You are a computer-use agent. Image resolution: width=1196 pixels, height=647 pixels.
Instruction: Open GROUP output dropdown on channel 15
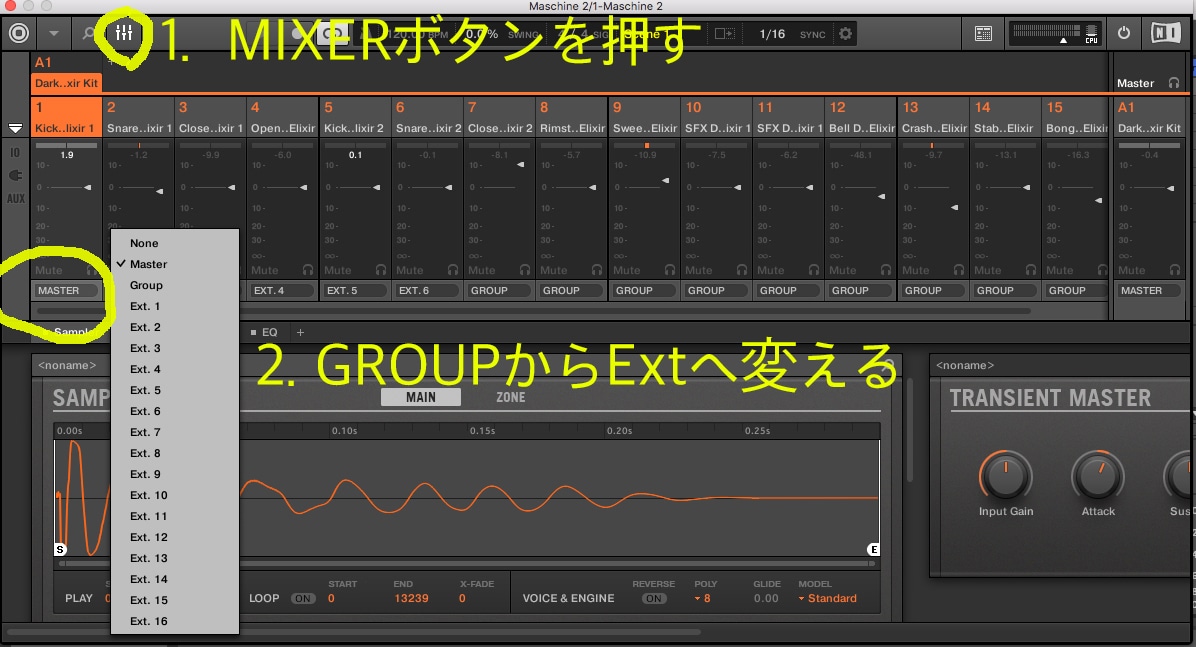[1076, 291]
